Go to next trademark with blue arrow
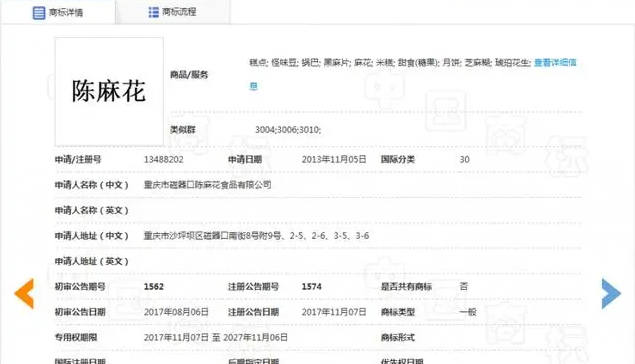Viewport: 635px width, 364px height. click(x=611, y=294)
